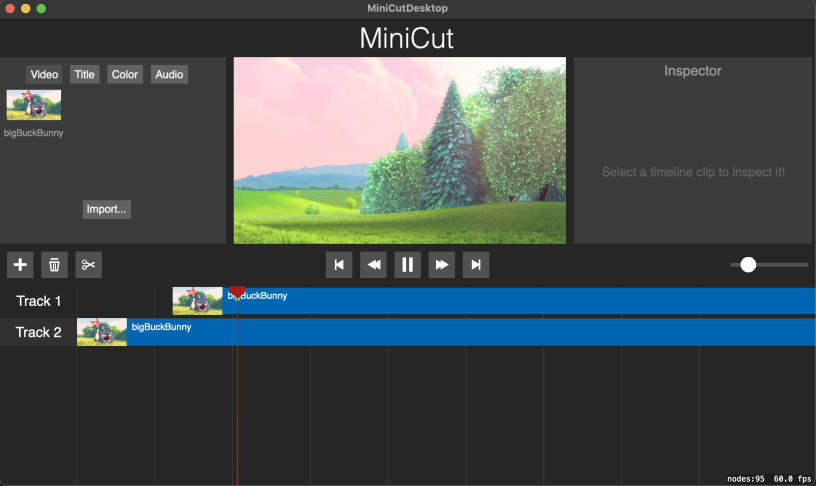Image resolution: width=816 pixels, height=486 pixels.
Task: Select the bigBuckBunny thumbnail in the media library
Action: pos(34,105)
